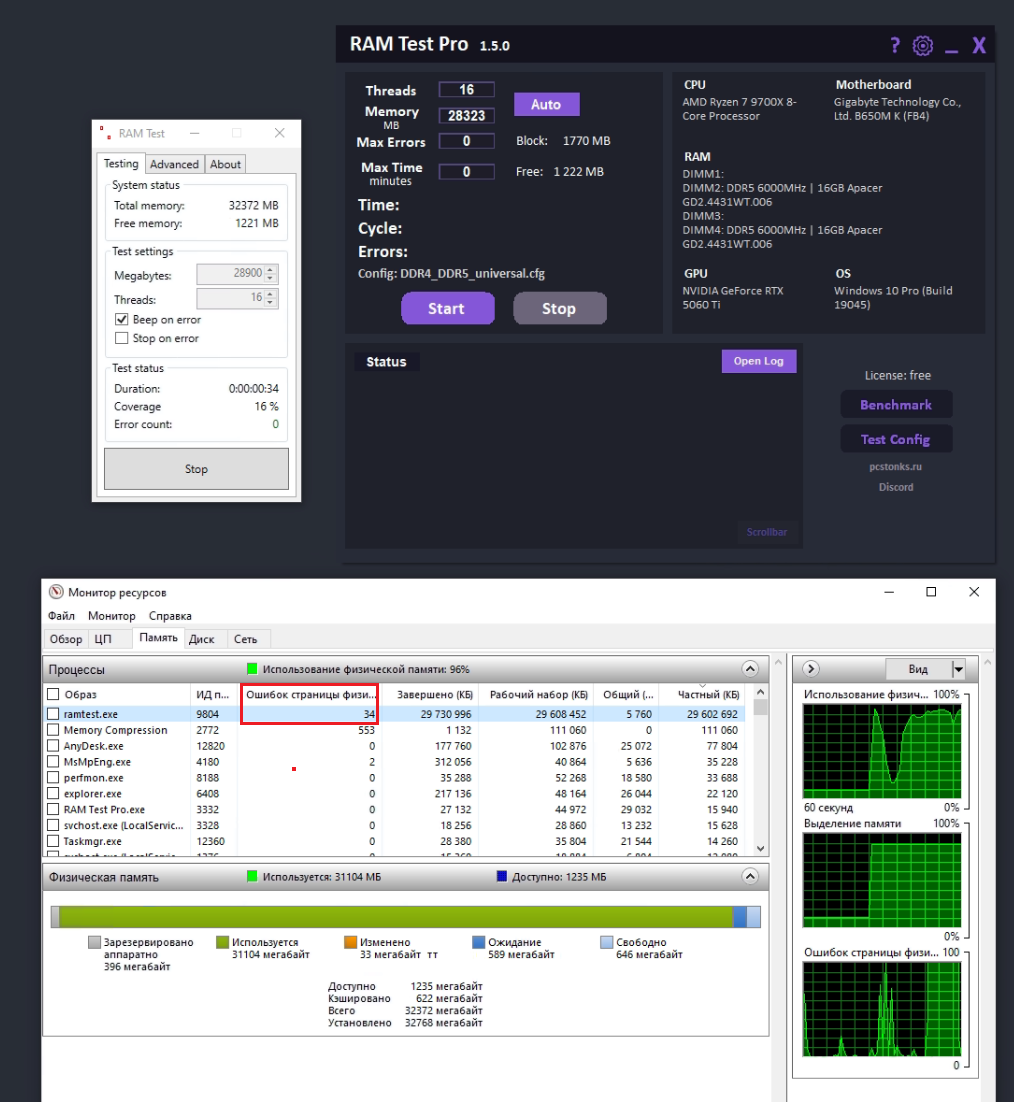This screenshot has height=1102, width=1014.
Task: Check the ramtest.exe process checkbox
Action: [53, 713]
